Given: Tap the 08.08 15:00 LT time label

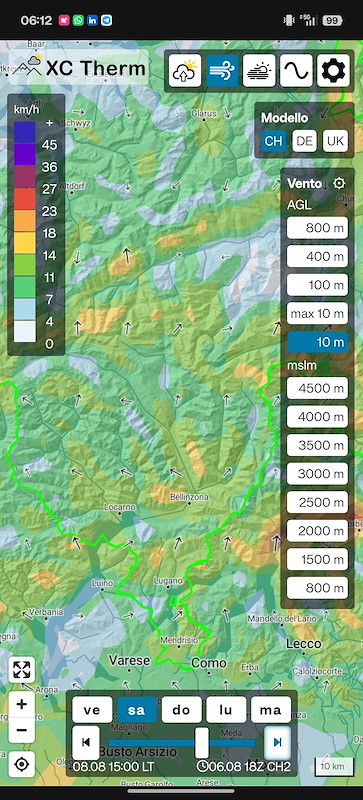Looking at the screenshot, I should click(x=113, y=766).
